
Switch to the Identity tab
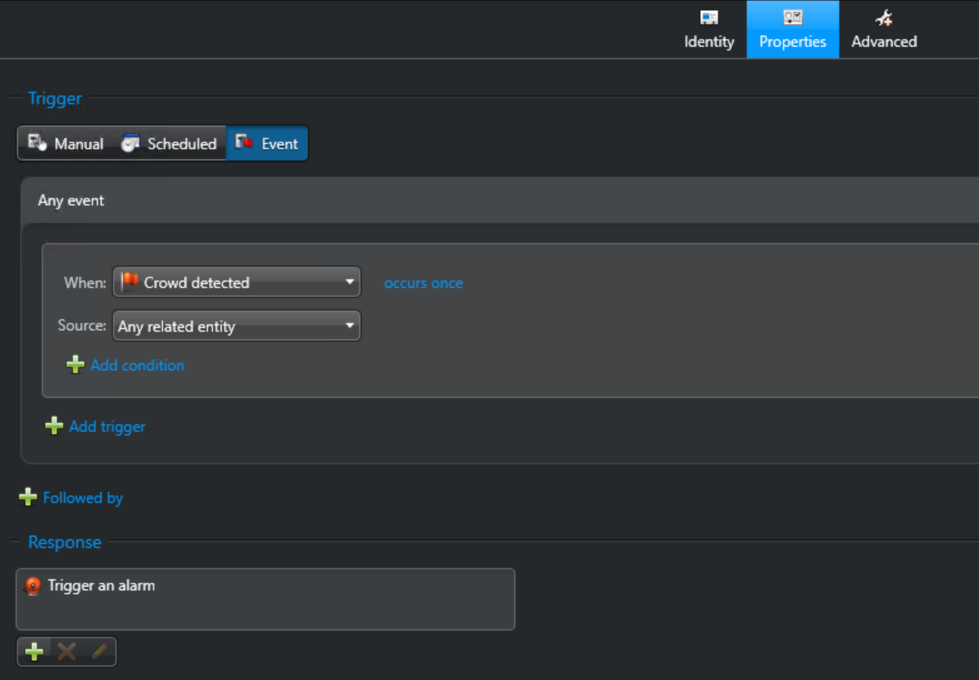(x=709, y=30)
